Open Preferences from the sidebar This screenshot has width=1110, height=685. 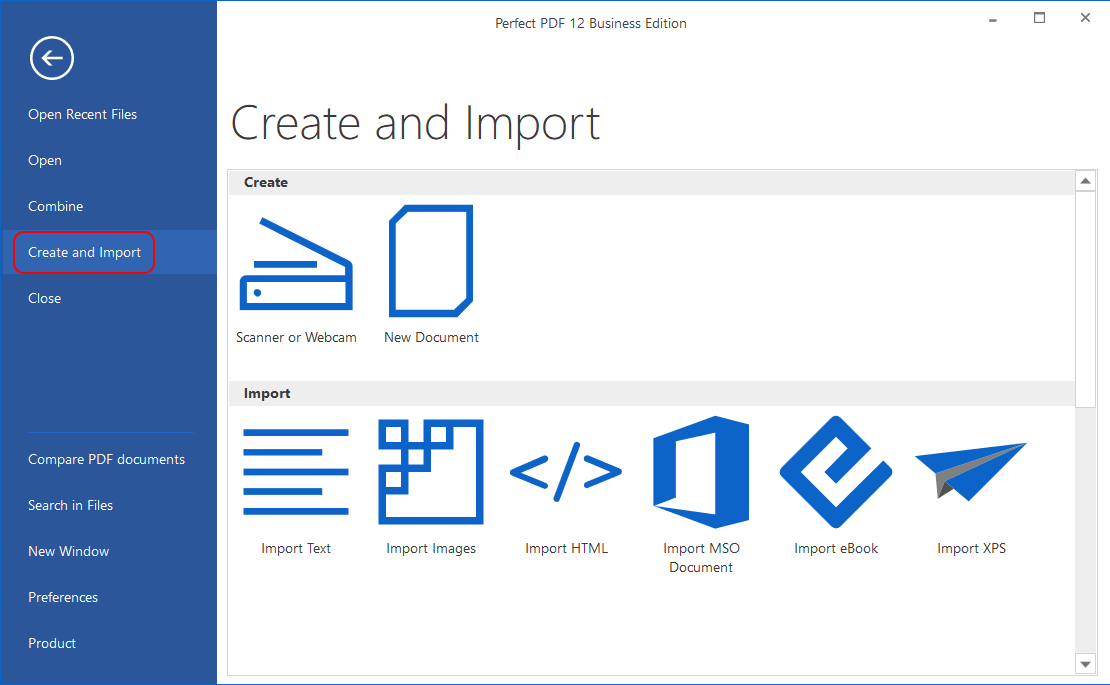coord(63,597)
